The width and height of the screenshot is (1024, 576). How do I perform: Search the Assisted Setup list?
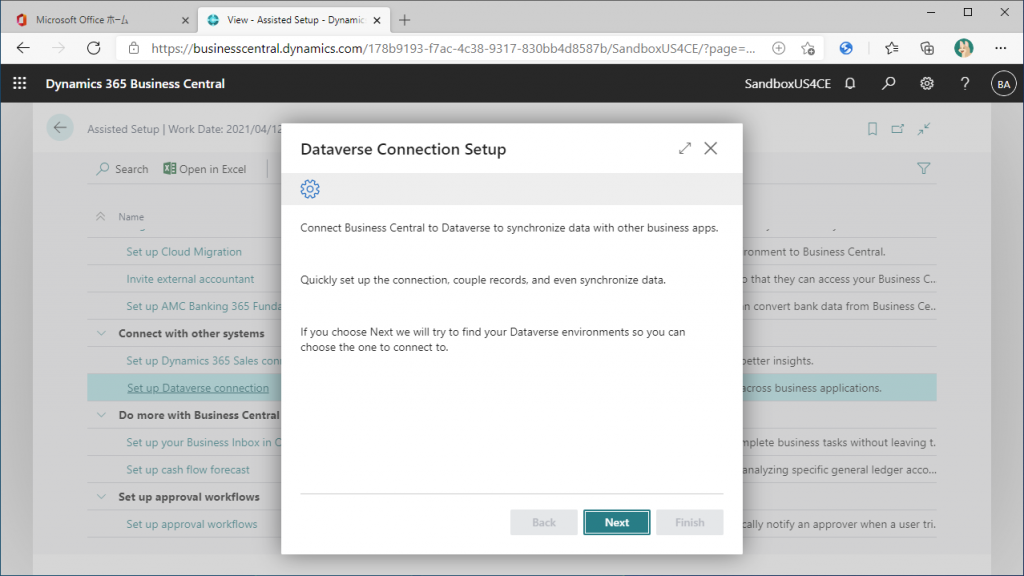click(x=122, y=169)
